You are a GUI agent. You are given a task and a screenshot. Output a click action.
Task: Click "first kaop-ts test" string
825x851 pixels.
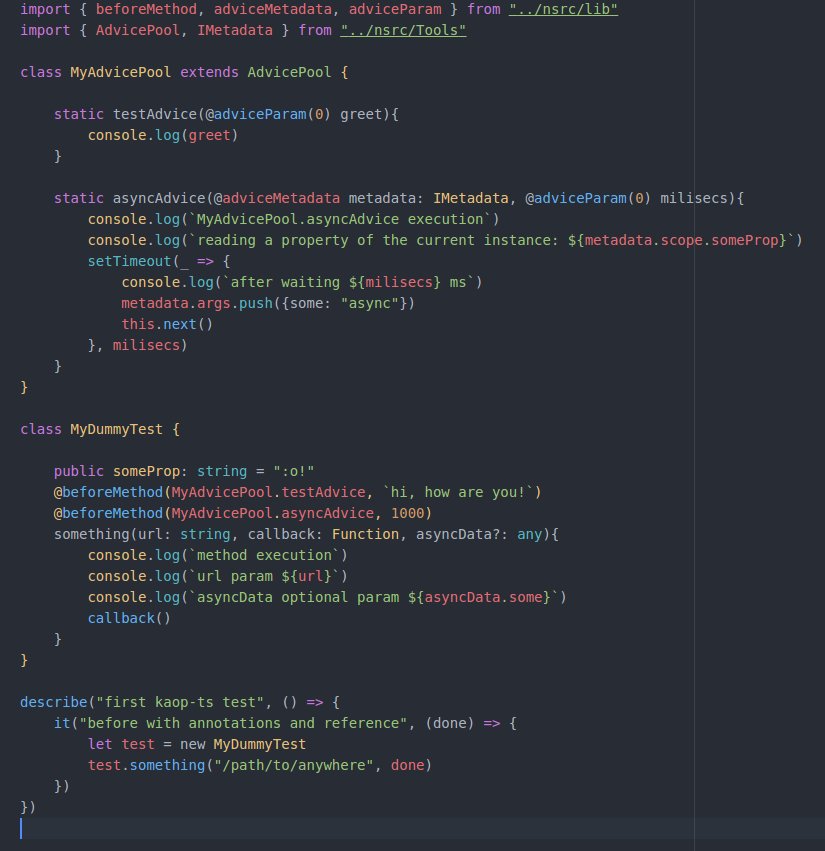(x=180, y=703)
